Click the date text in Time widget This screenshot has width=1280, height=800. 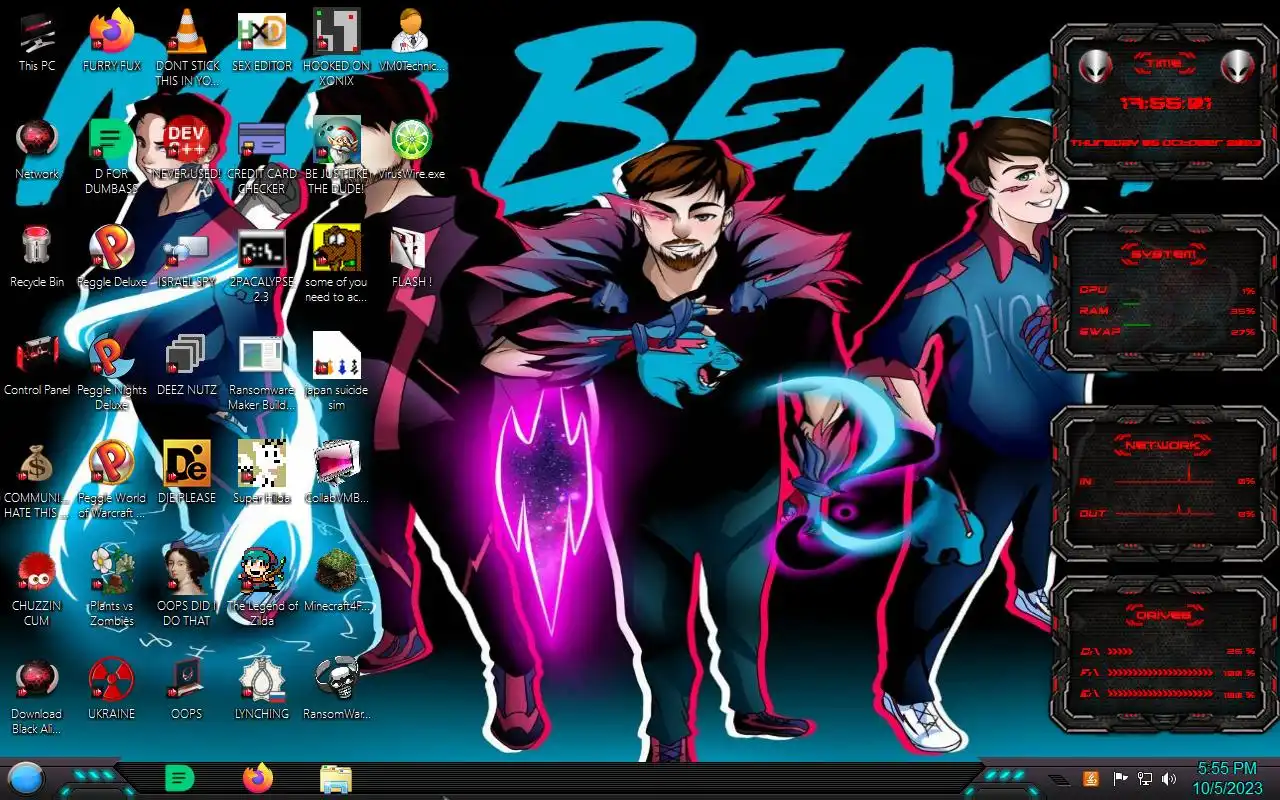pyautogui.click(x=1166, y=143)
